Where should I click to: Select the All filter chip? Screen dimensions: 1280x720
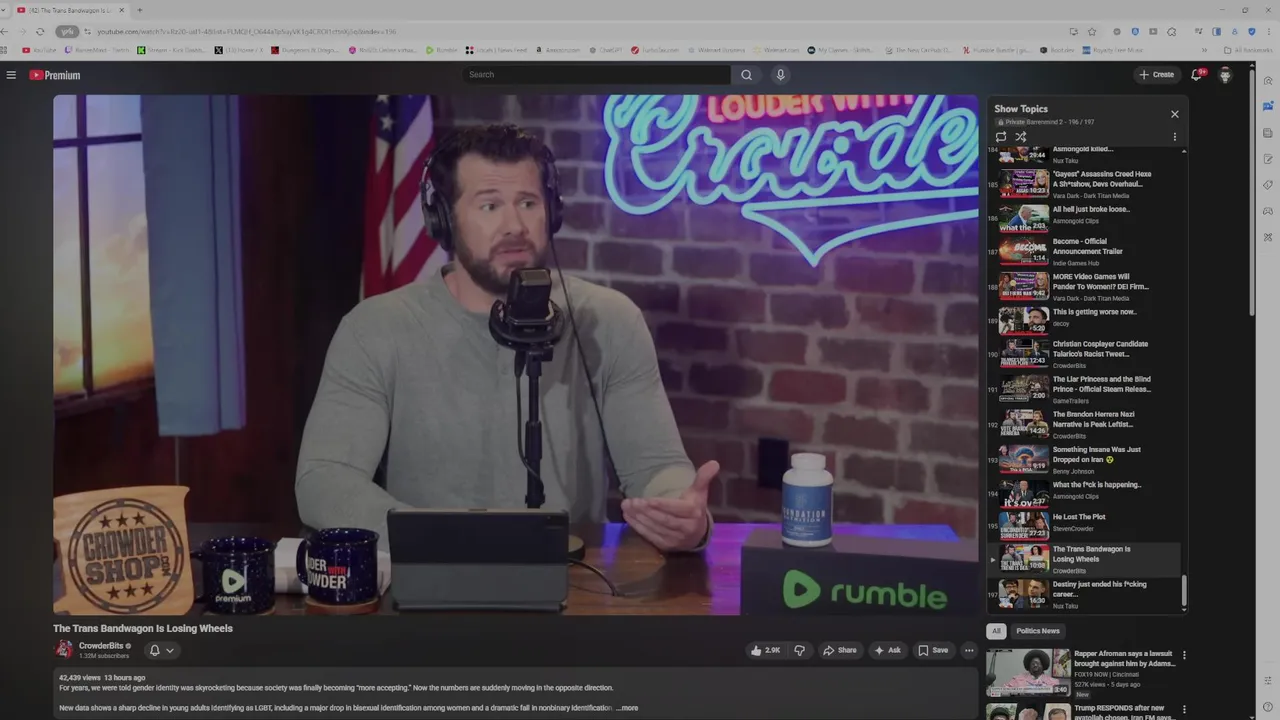(x=996, y=631)
